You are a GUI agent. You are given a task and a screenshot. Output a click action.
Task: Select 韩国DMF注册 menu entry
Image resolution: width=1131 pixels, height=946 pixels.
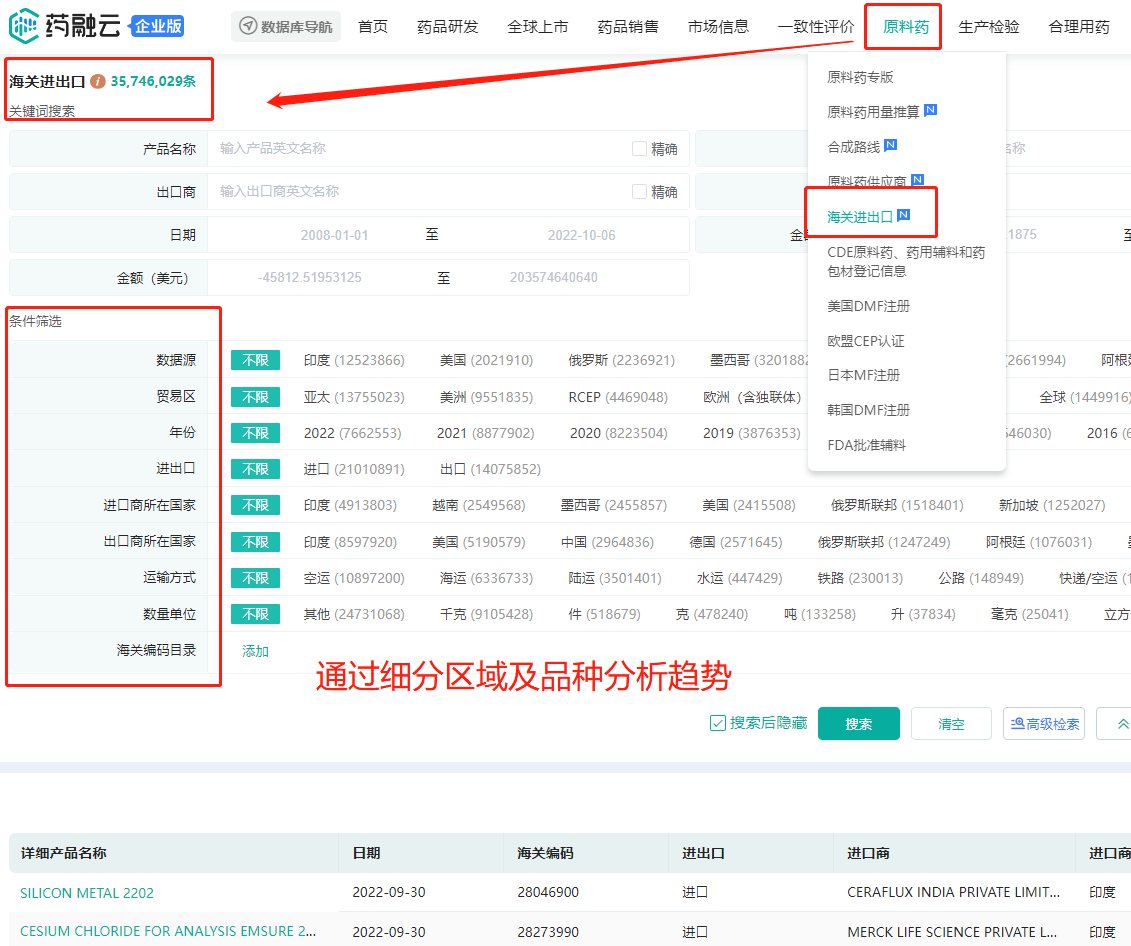point(868,410)
